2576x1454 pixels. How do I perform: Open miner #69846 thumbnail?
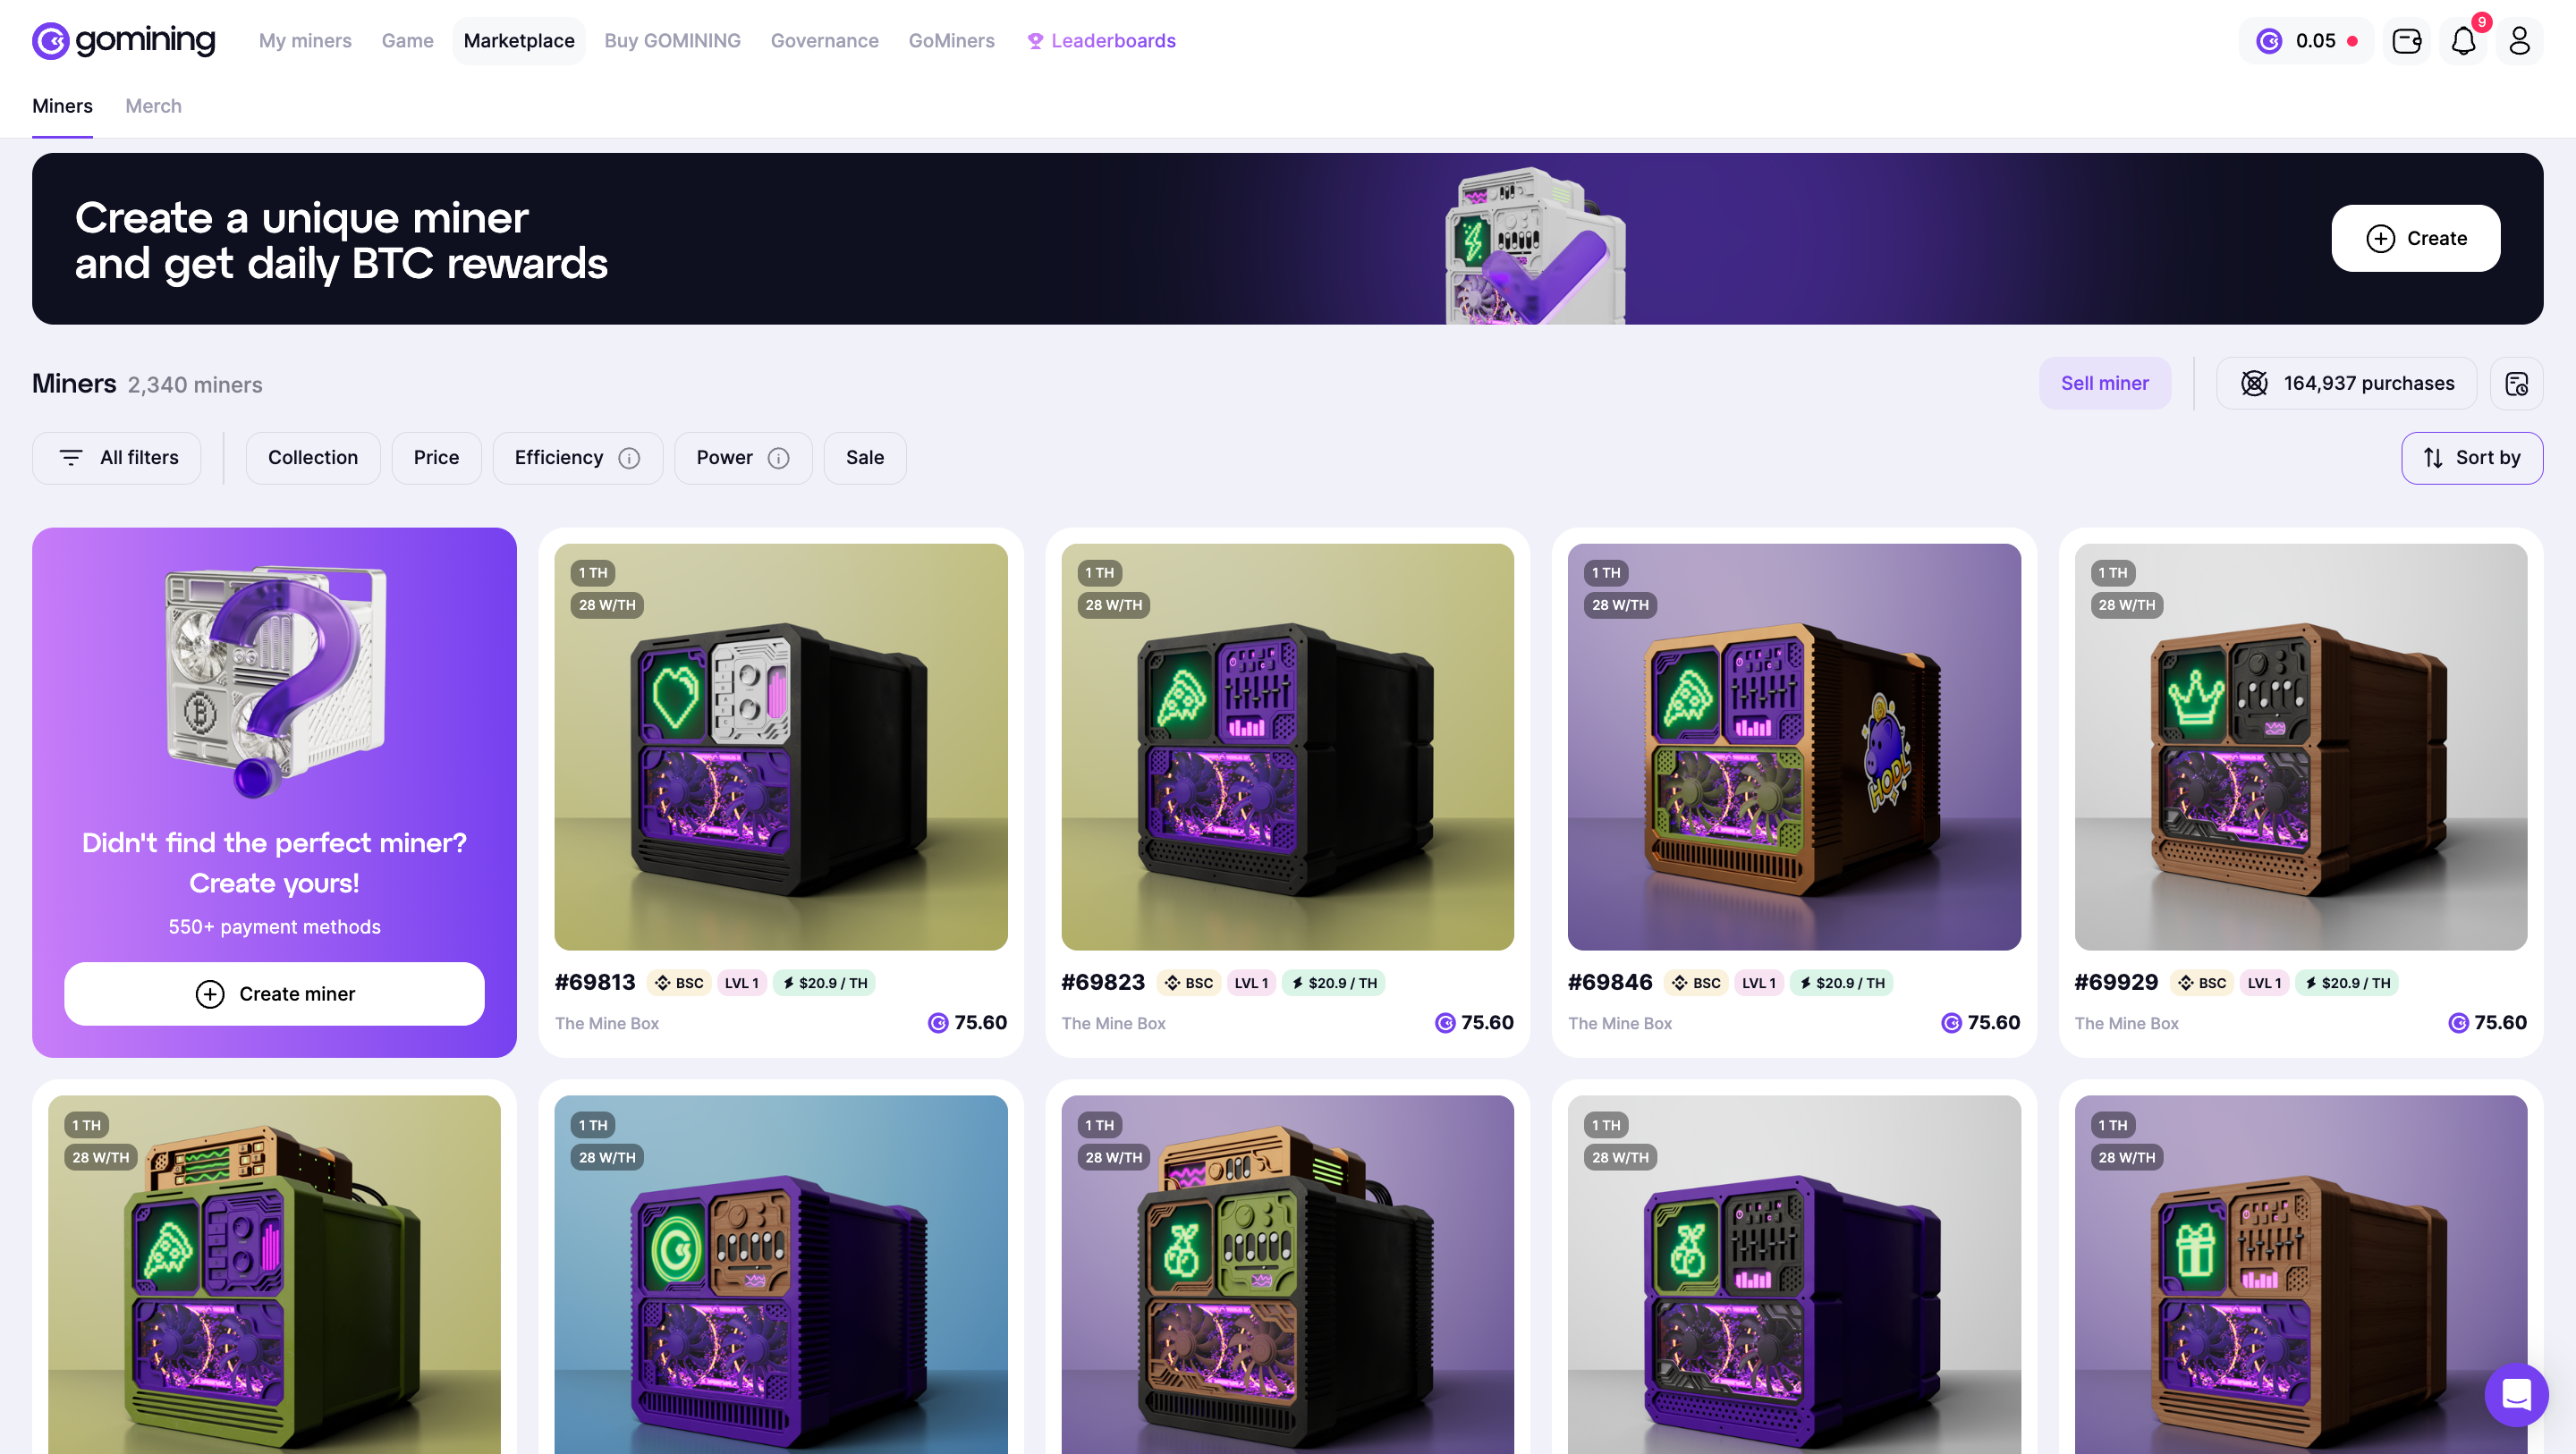1794,747
